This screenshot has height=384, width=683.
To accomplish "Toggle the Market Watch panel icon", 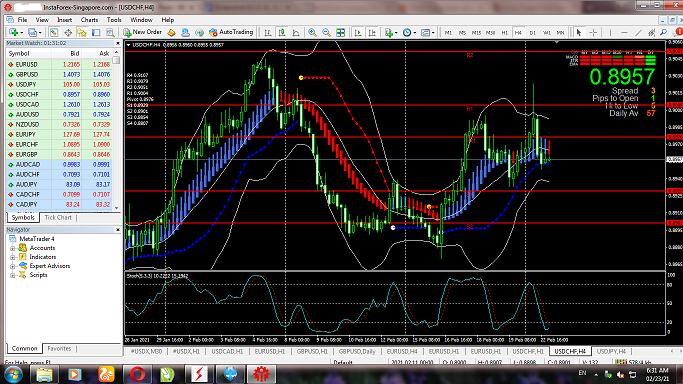I will 54,32.
